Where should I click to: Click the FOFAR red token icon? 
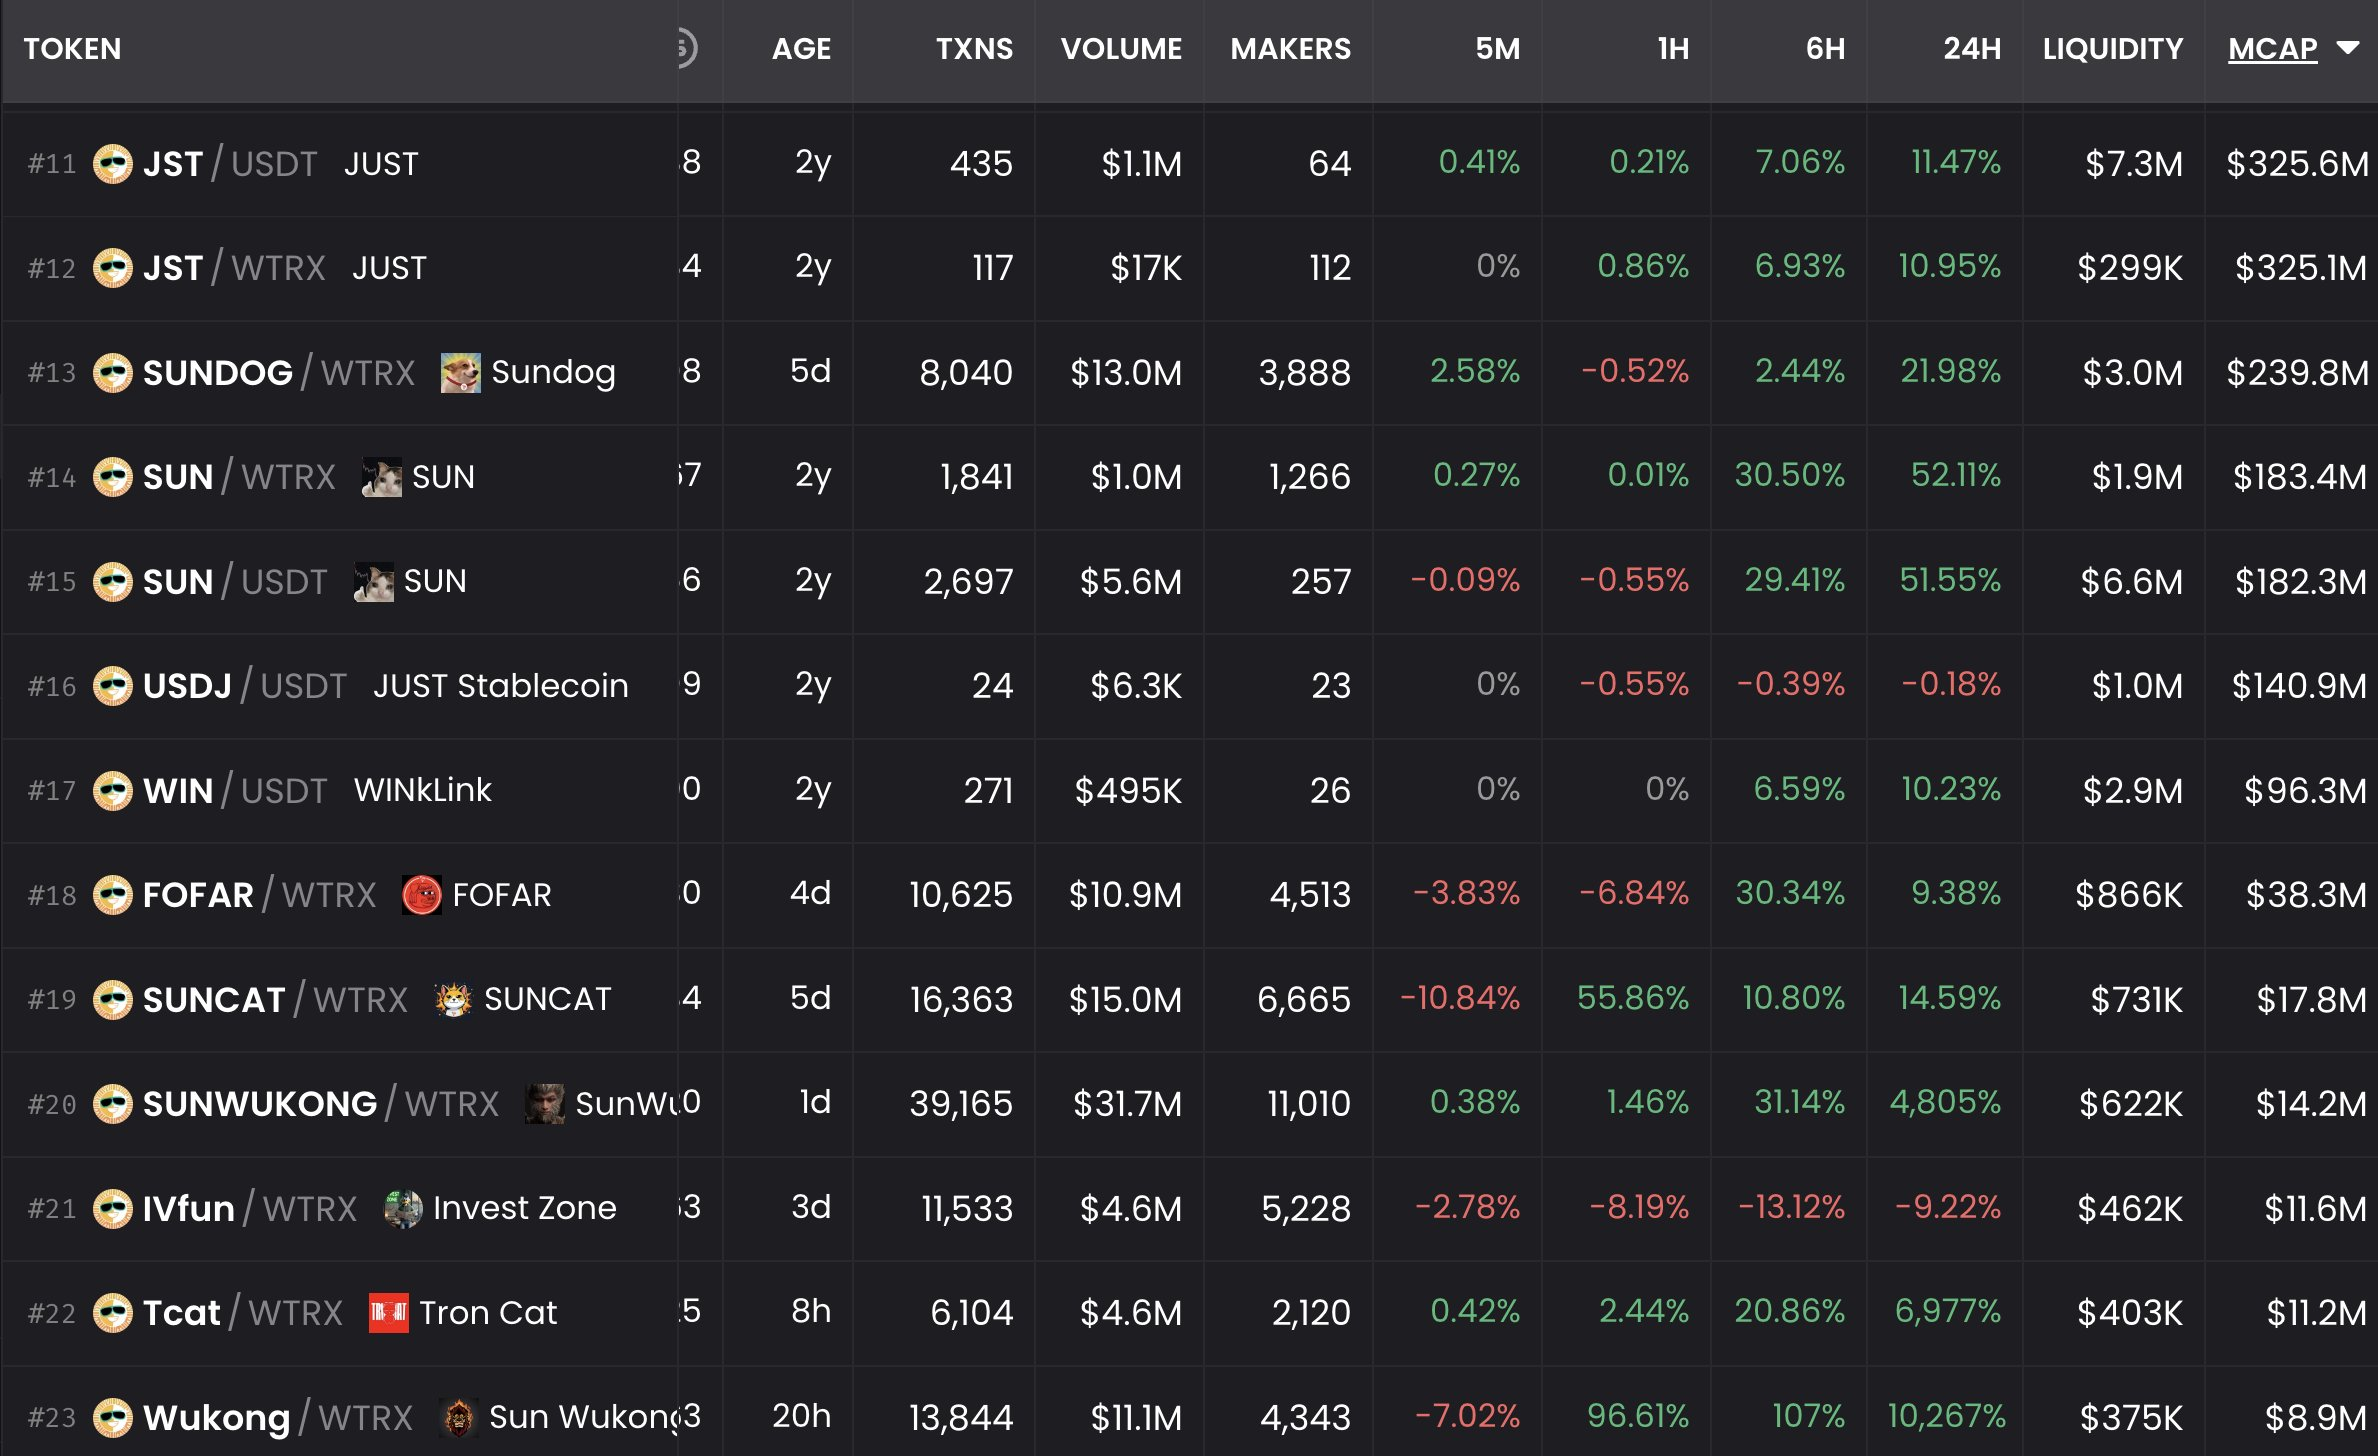click(x=421, y=895)
